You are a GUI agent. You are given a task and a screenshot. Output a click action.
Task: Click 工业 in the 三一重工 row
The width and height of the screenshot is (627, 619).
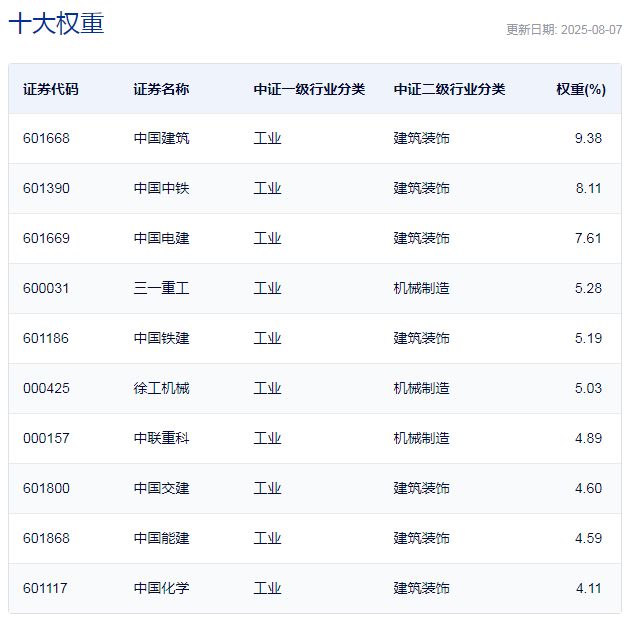click(268, 288)
